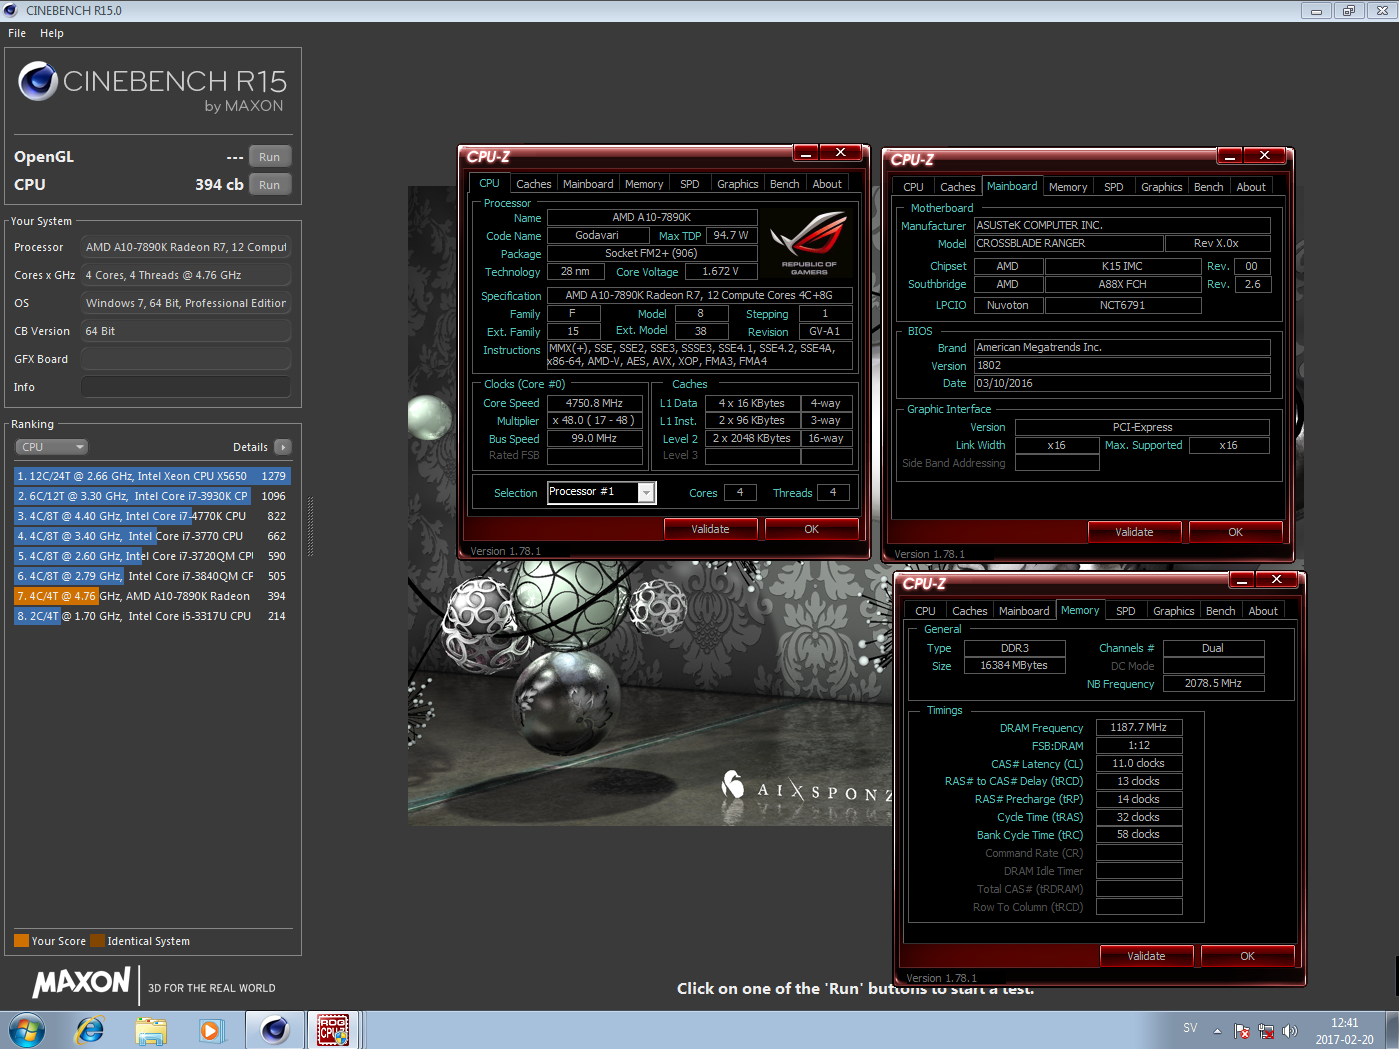
Task: Open the File menu
Action: pyautogui.click(x=17, y=33)
